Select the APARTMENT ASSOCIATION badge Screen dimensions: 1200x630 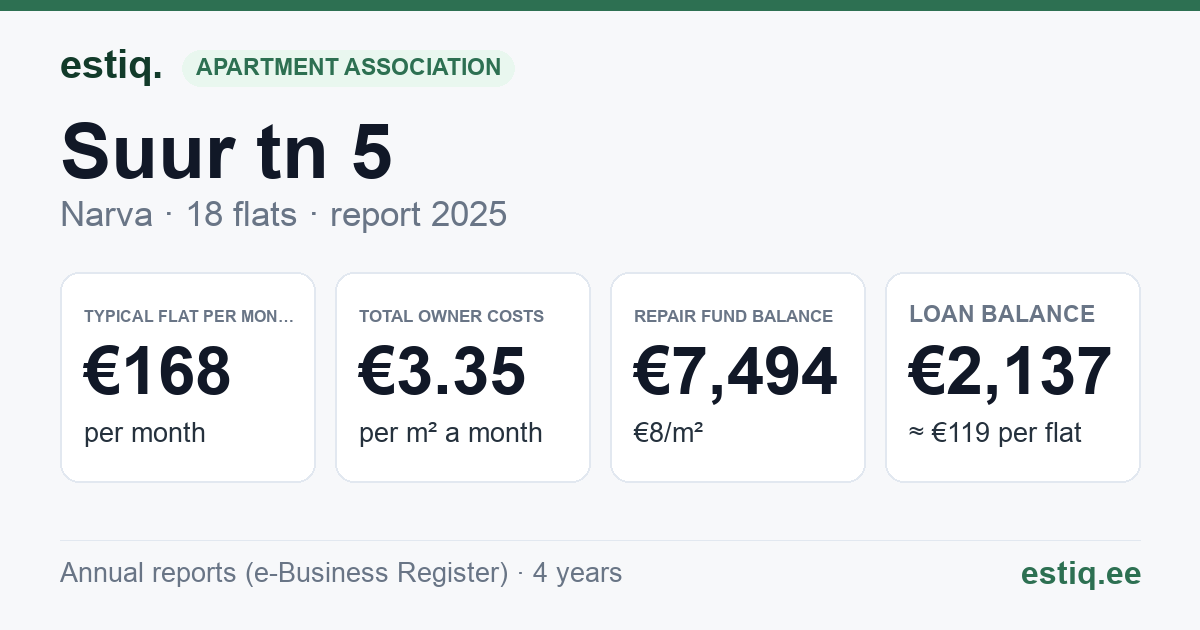(x=348, y=67)
